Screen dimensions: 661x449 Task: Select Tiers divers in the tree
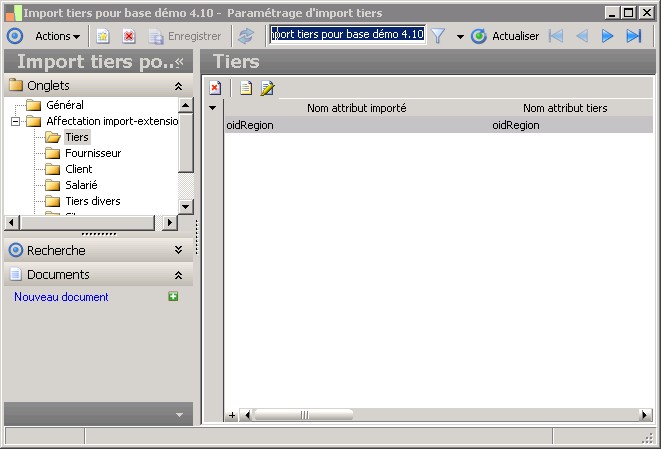(93, 201)
